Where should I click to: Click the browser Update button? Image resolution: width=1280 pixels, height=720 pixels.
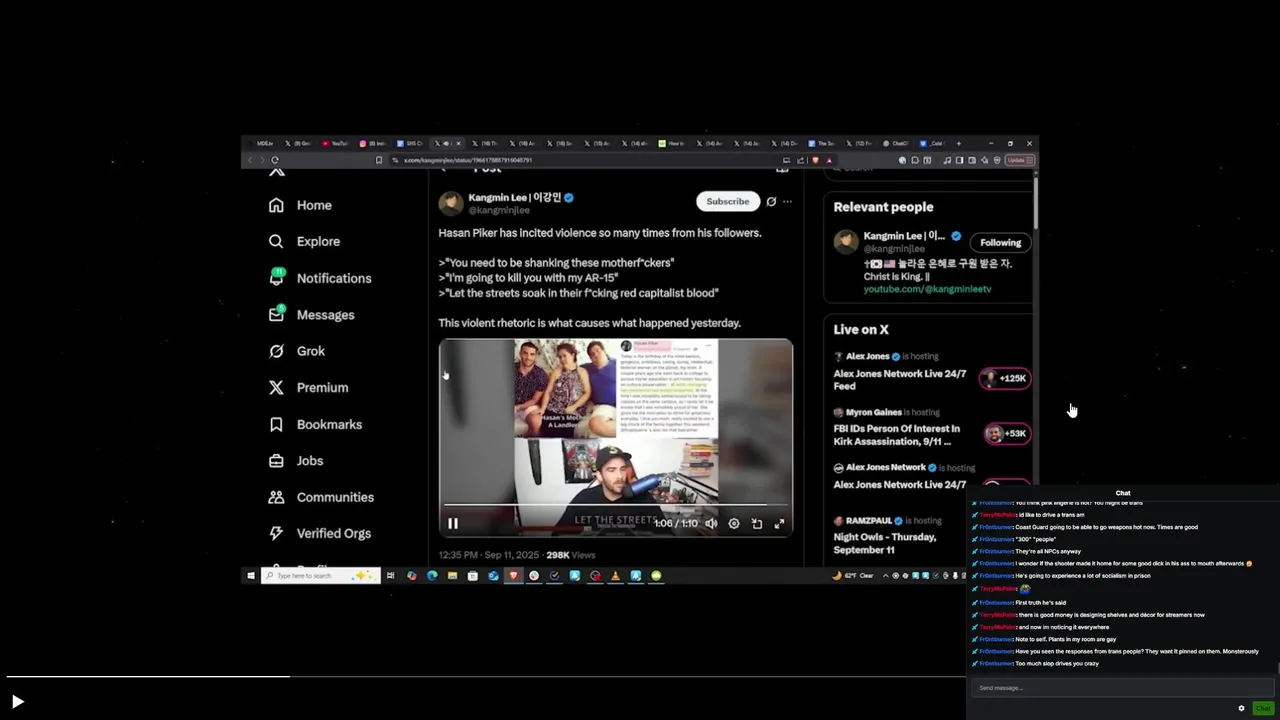coord(1020,160)
